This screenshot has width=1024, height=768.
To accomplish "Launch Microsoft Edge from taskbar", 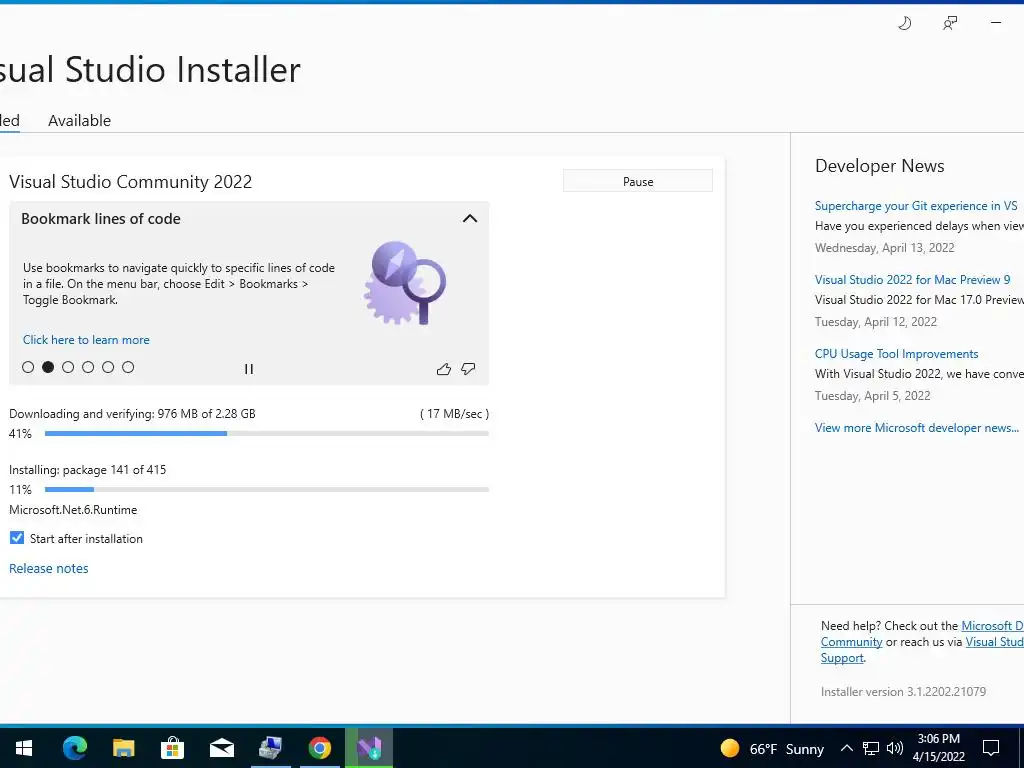I will [x=74, y=748].
